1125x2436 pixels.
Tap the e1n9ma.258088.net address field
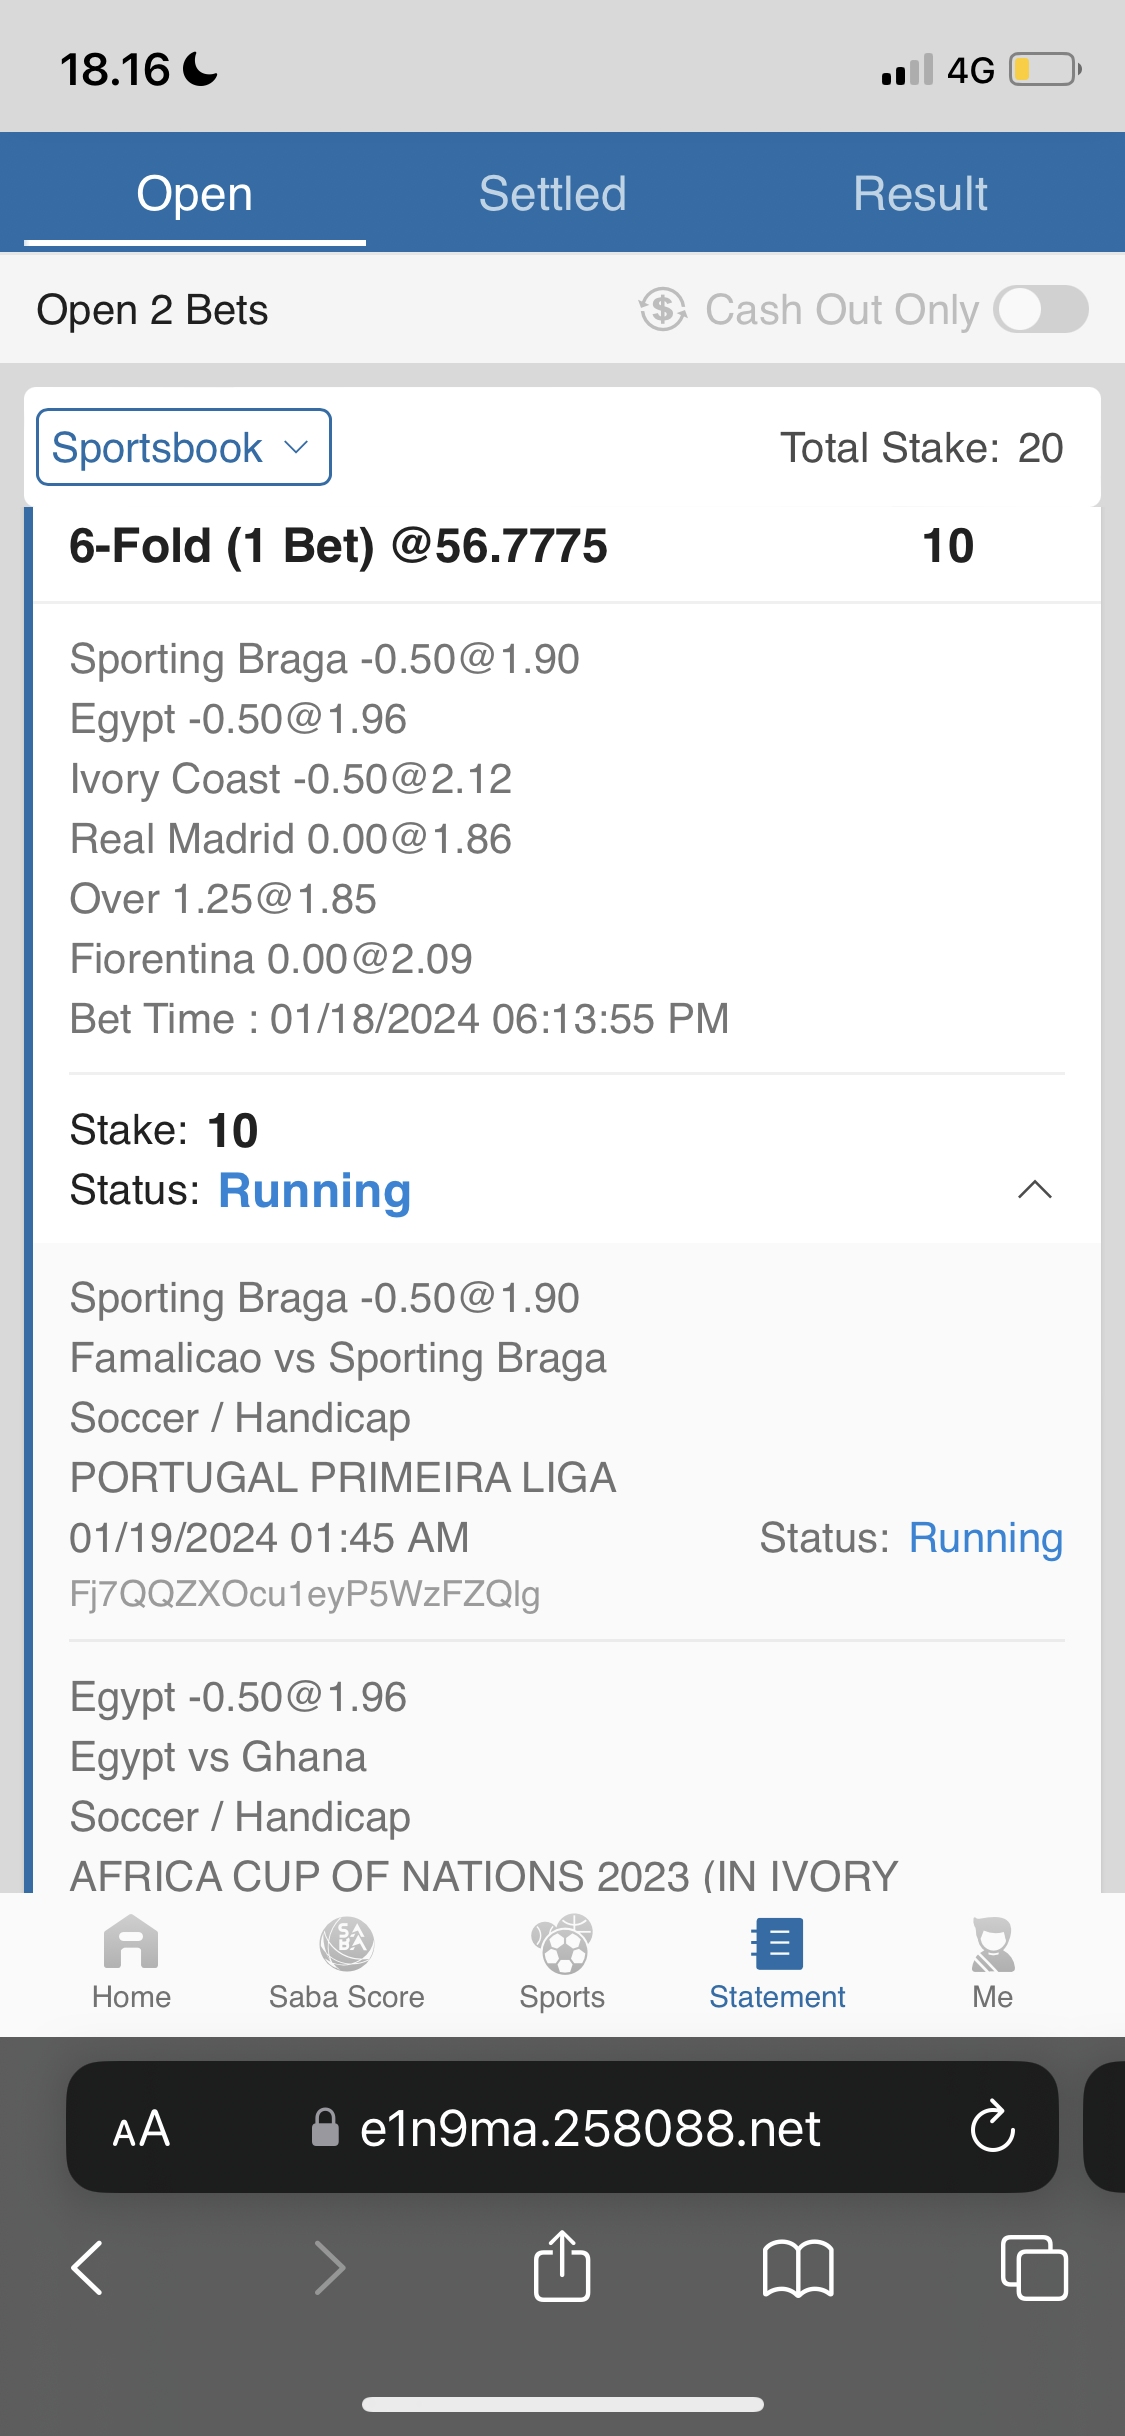590,2129
